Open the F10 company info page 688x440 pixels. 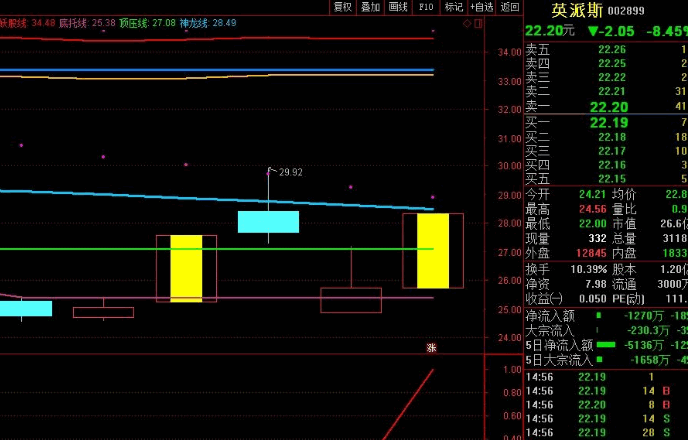[426, 7]
